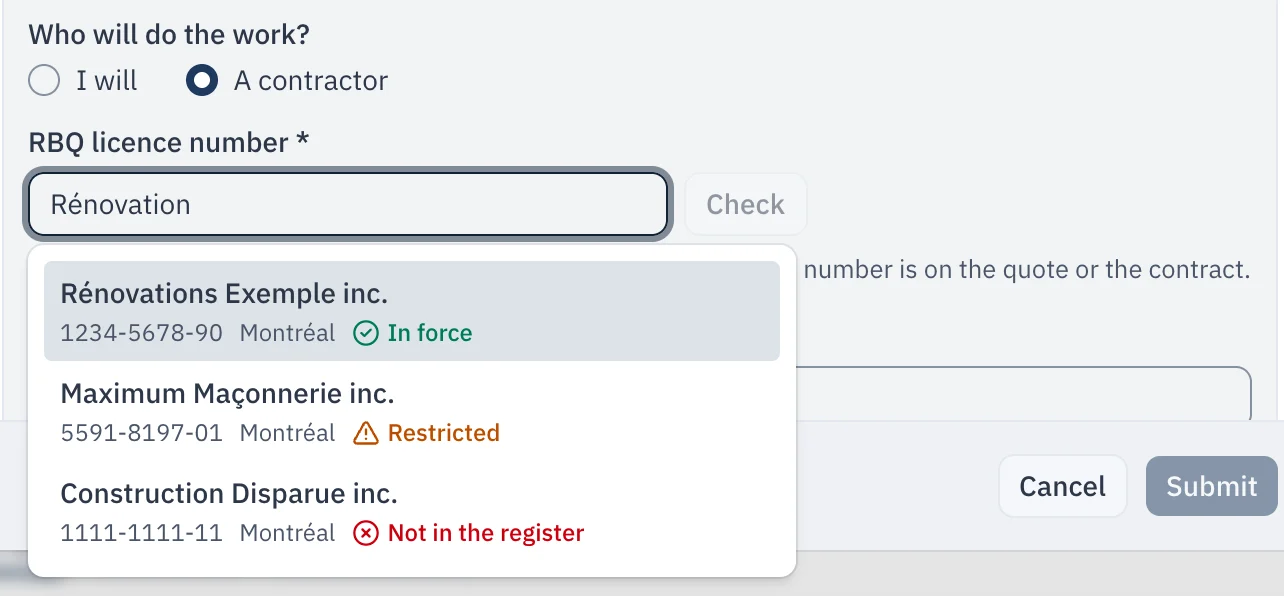The height and width of the screenshot is (596, 1284).
Task: Click licence number 1111-1111-11
Action: coord(141,533)
